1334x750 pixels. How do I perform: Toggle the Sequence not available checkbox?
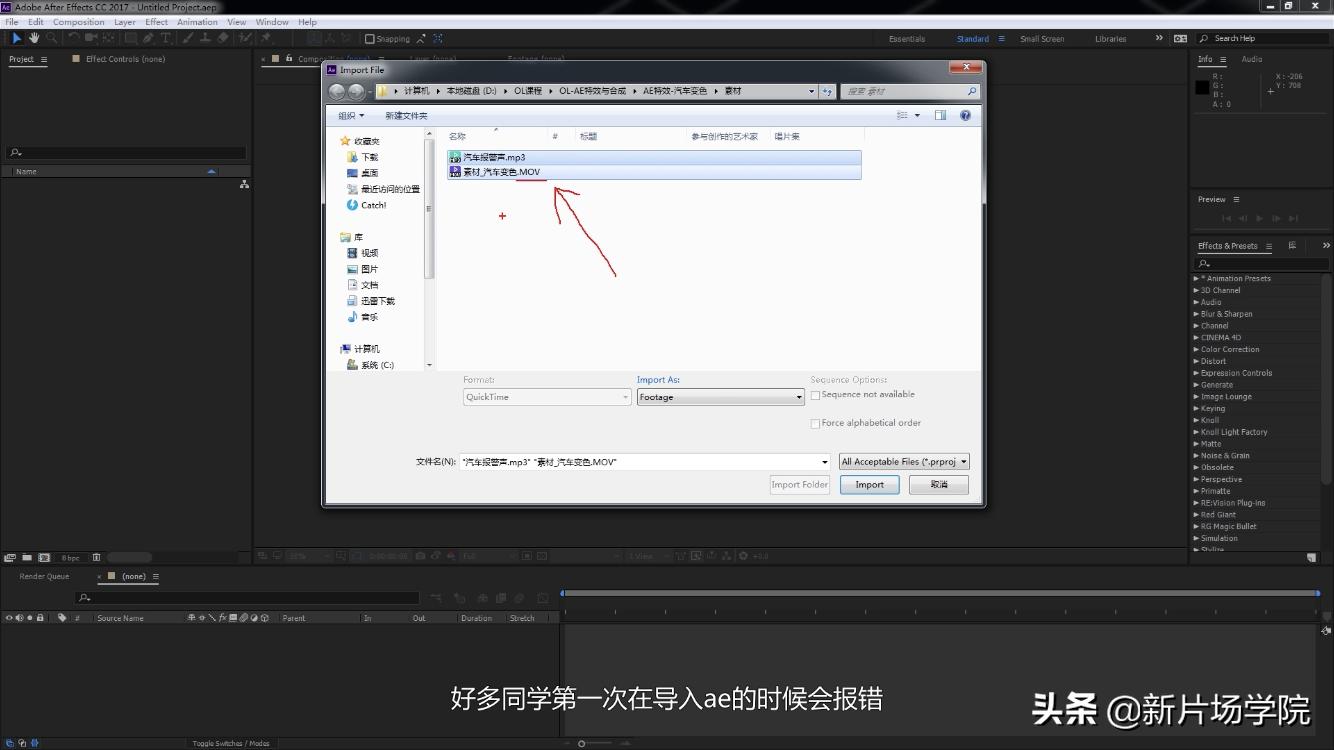[x=816, y=394]
